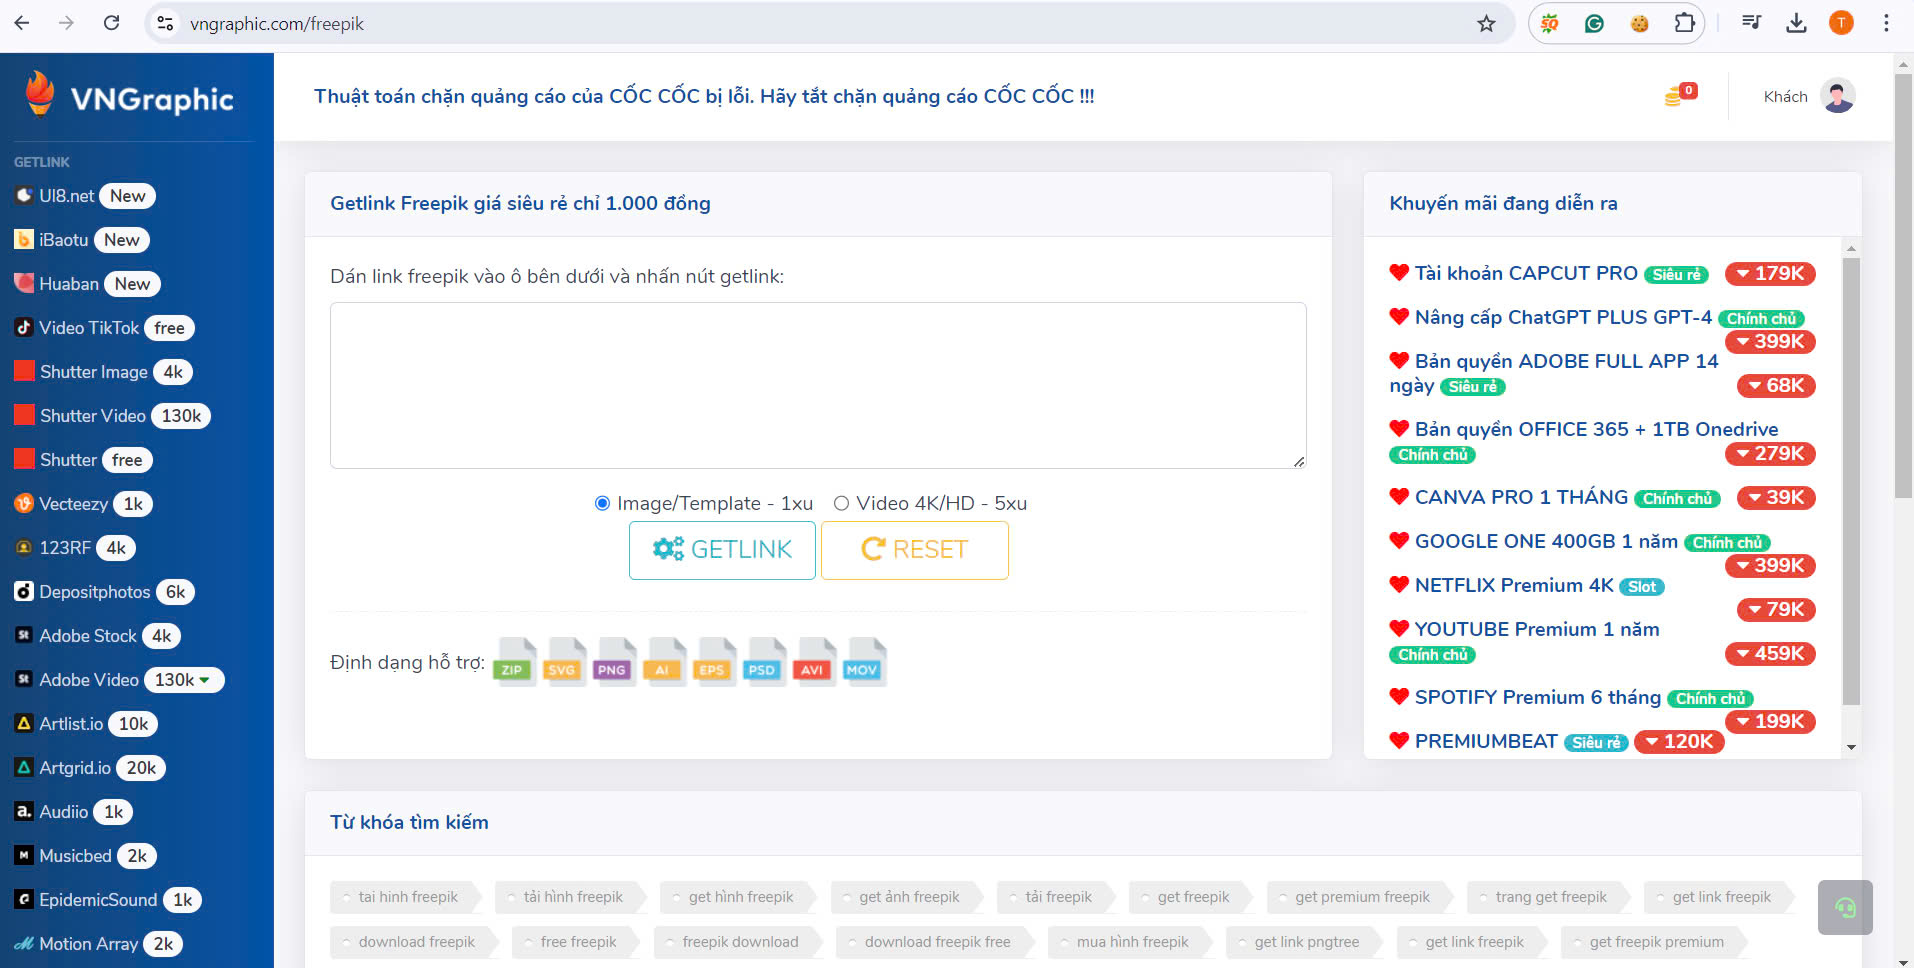This screenshot has width=1914, height=968.
Task: Click the 'get premium freepik' keyword tag
Action: (x=1362, y=897)
